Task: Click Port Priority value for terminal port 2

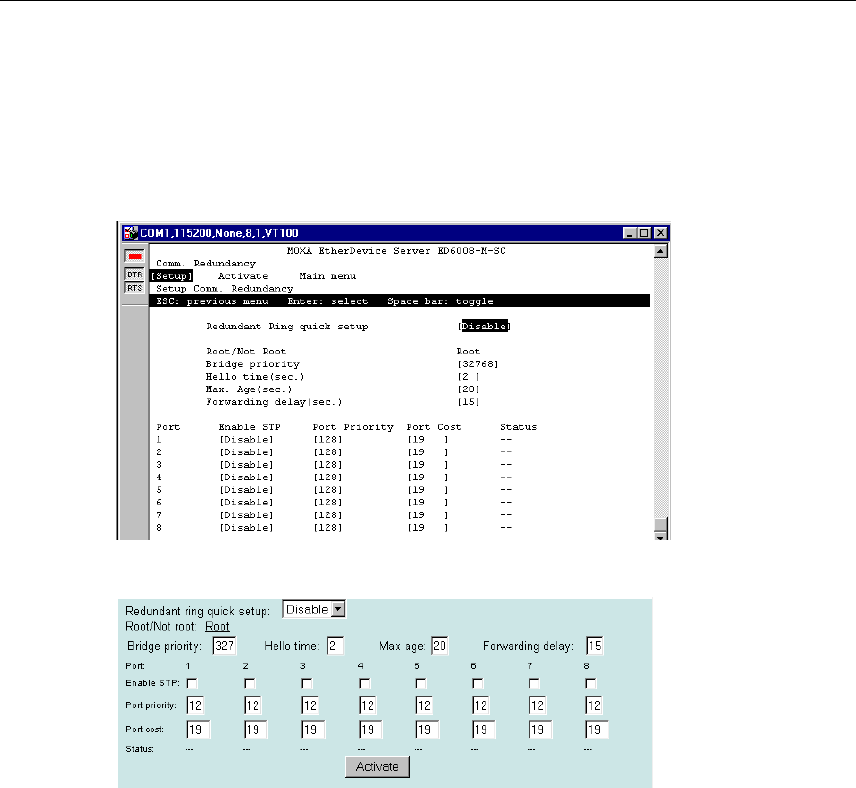Action: click(328, 452)
